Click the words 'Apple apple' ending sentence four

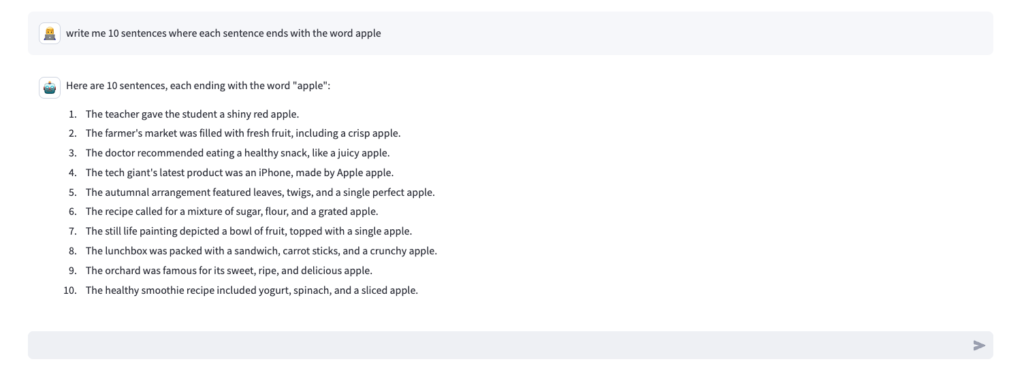coord(365,173)
